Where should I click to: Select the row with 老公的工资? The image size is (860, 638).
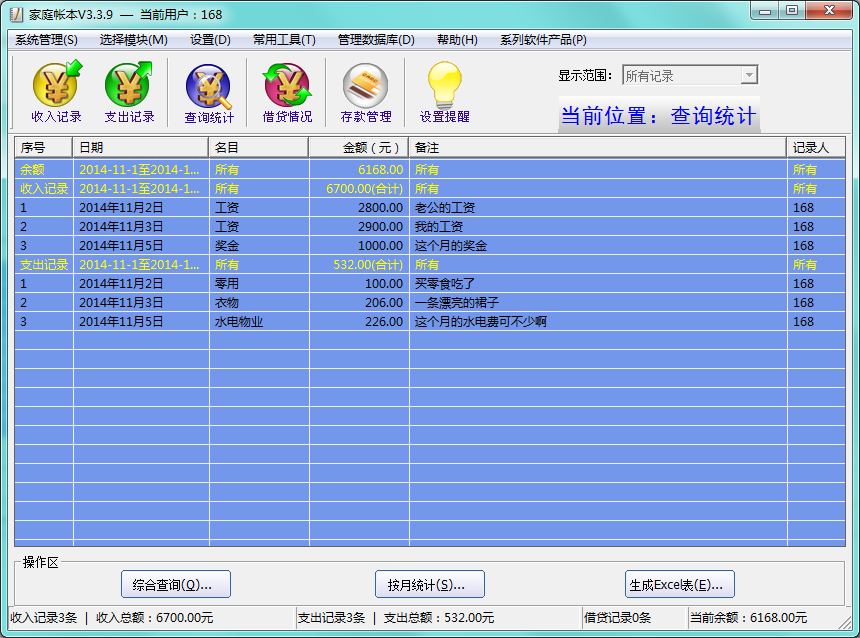pos(430,207)
